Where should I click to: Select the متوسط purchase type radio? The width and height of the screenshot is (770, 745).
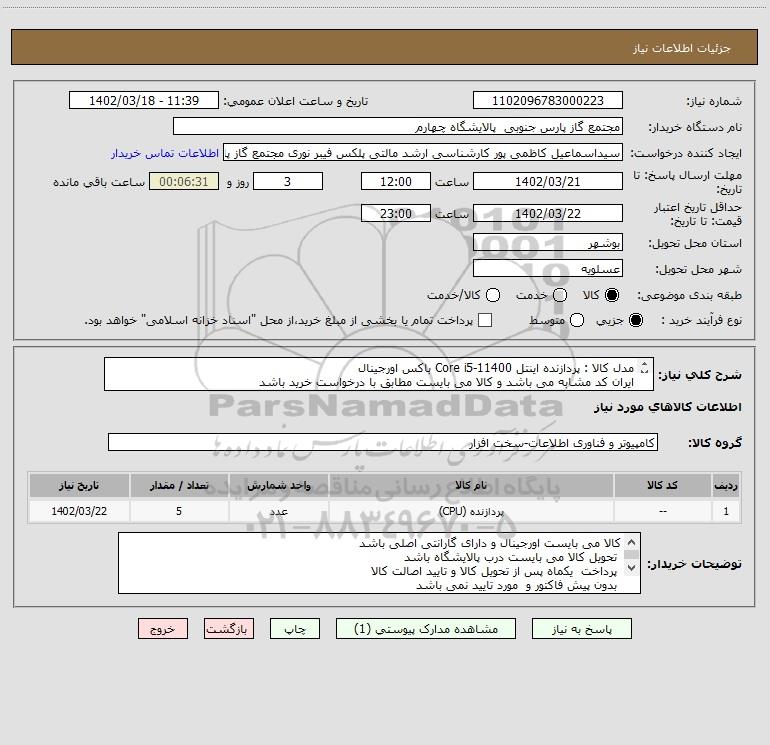577,320
